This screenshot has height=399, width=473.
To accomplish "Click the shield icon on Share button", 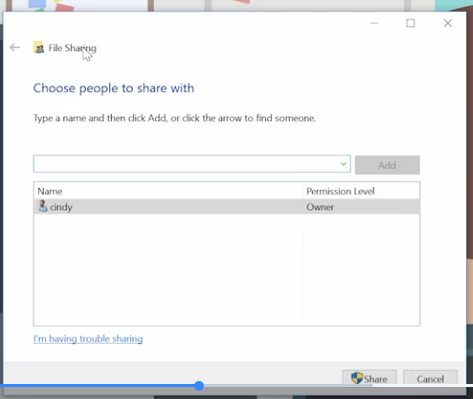I will click(x=357, y=378).
